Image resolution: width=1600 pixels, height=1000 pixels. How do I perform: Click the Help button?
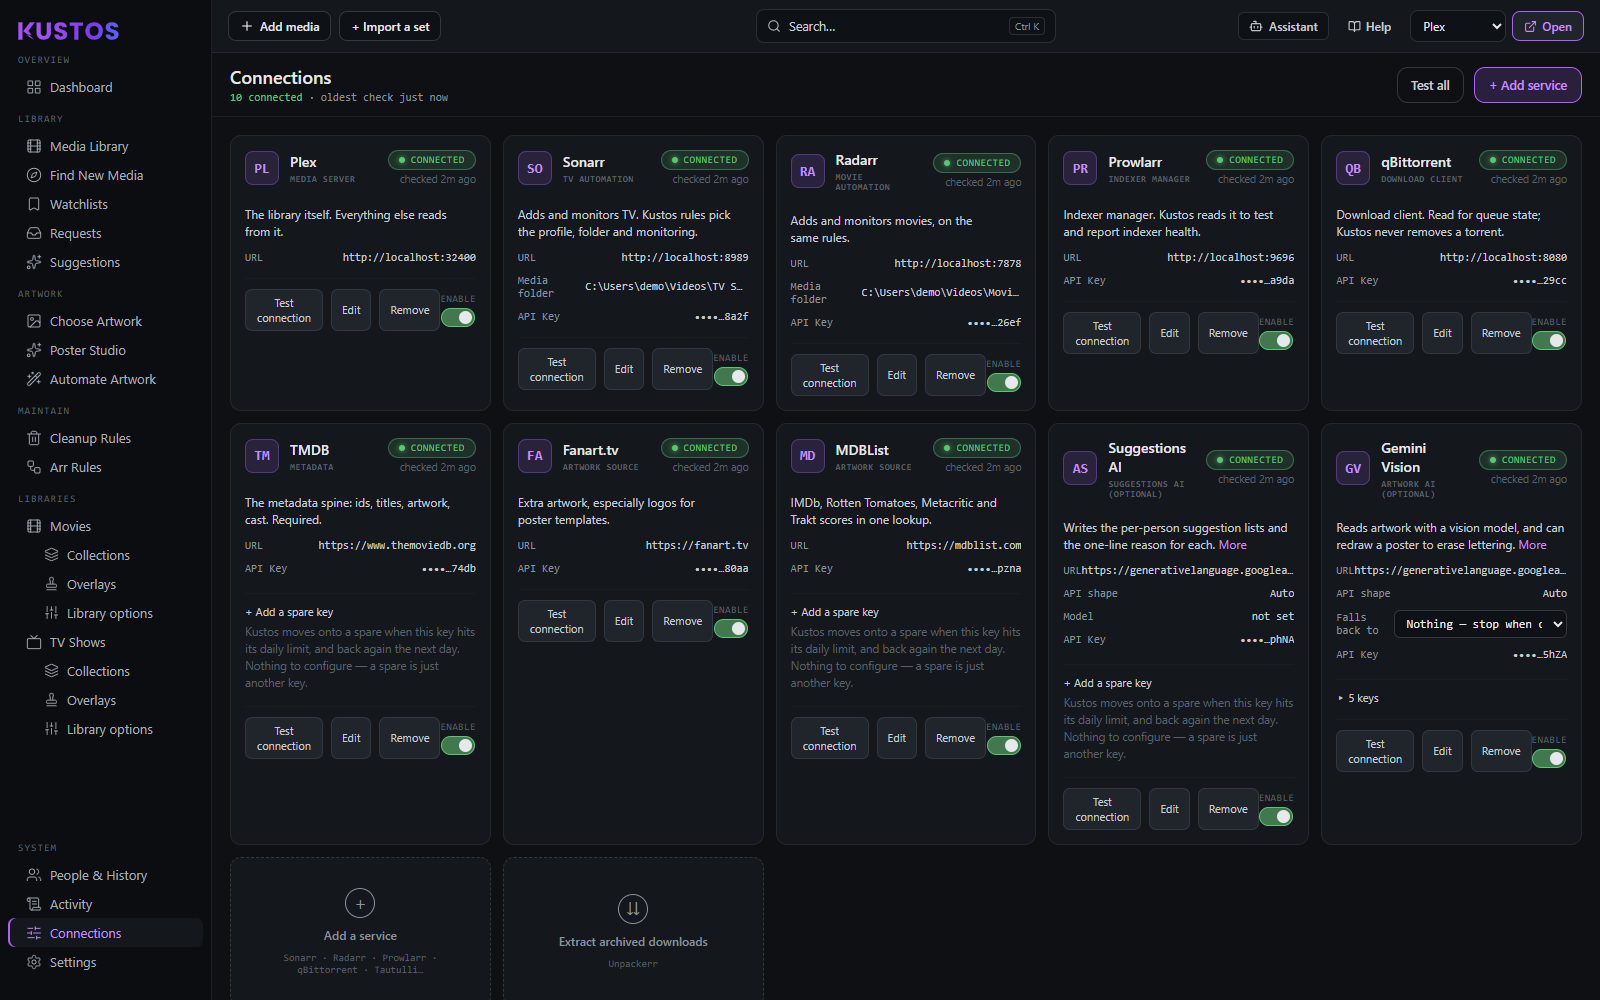(x=1369, y=27)
